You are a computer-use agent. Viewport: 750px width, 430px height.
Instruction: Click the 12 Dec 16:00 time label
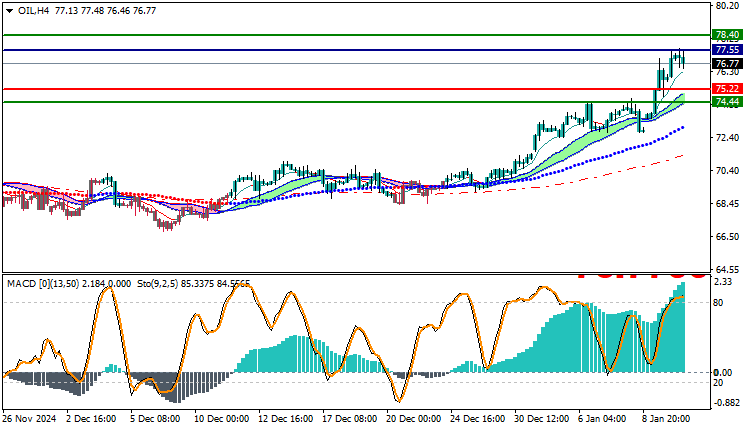click(286, 419)
